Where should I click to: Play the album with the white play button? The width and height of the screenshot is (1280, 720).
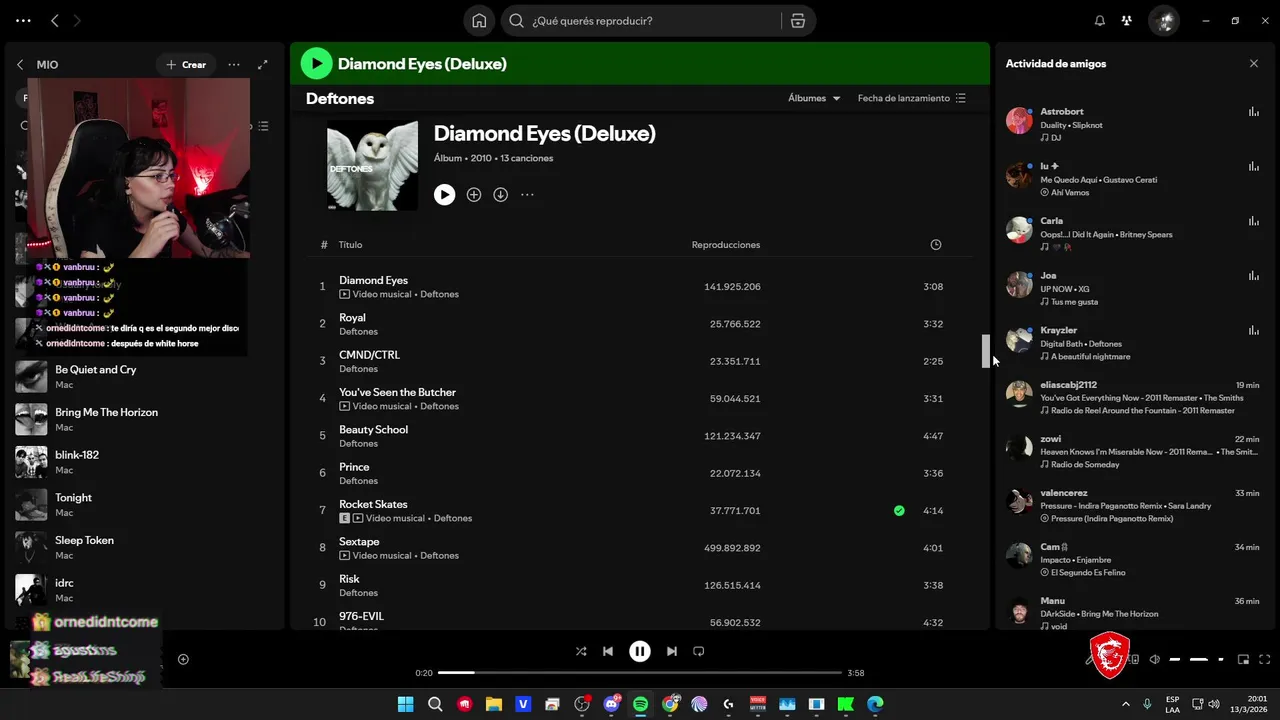coord(444,195)
